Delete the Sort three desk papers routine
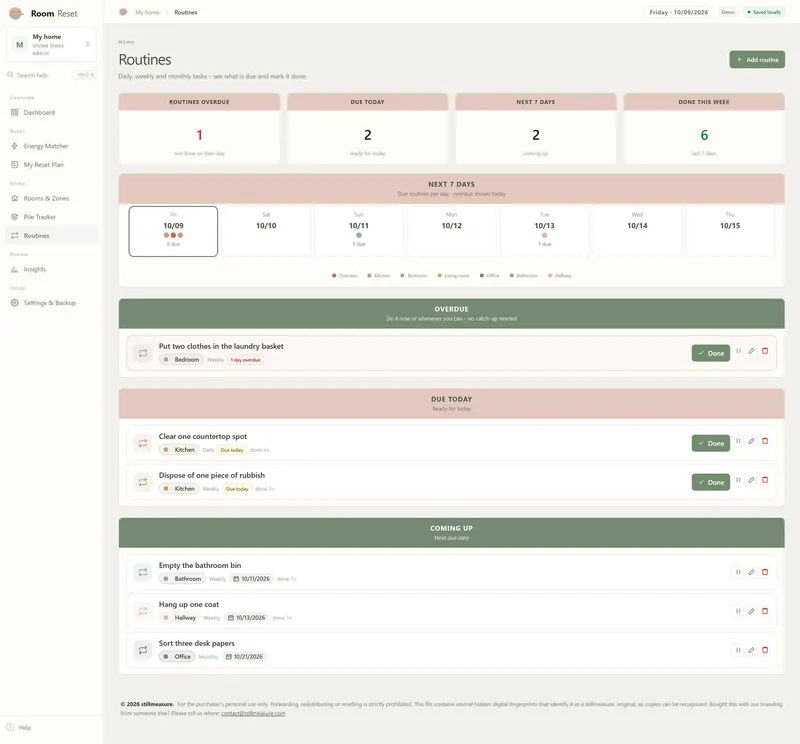 (x=765, y=650)
